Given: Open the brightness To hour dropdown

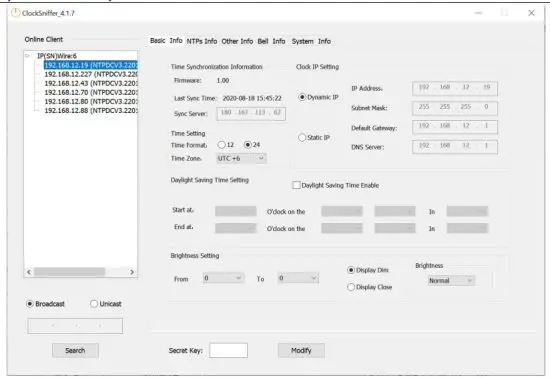Looking at the screenshot, I should tap(298, 278).
